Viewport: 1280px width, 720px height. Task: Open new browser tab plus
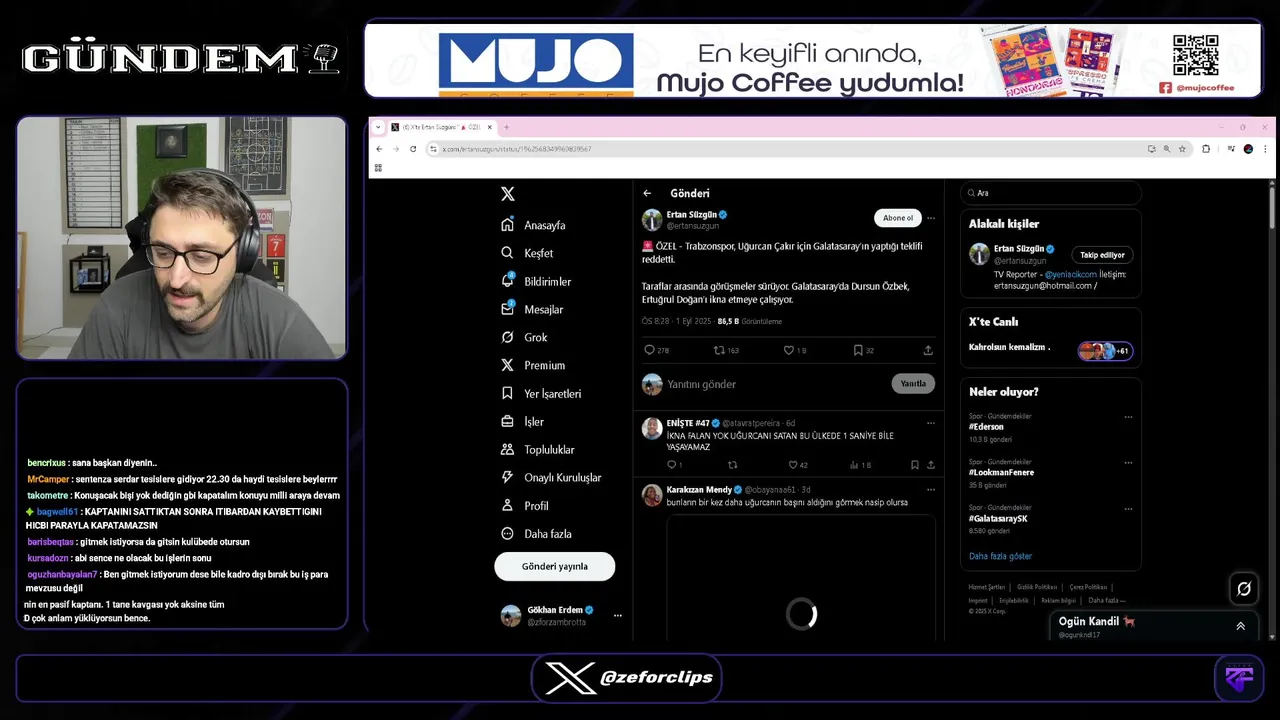506,127
